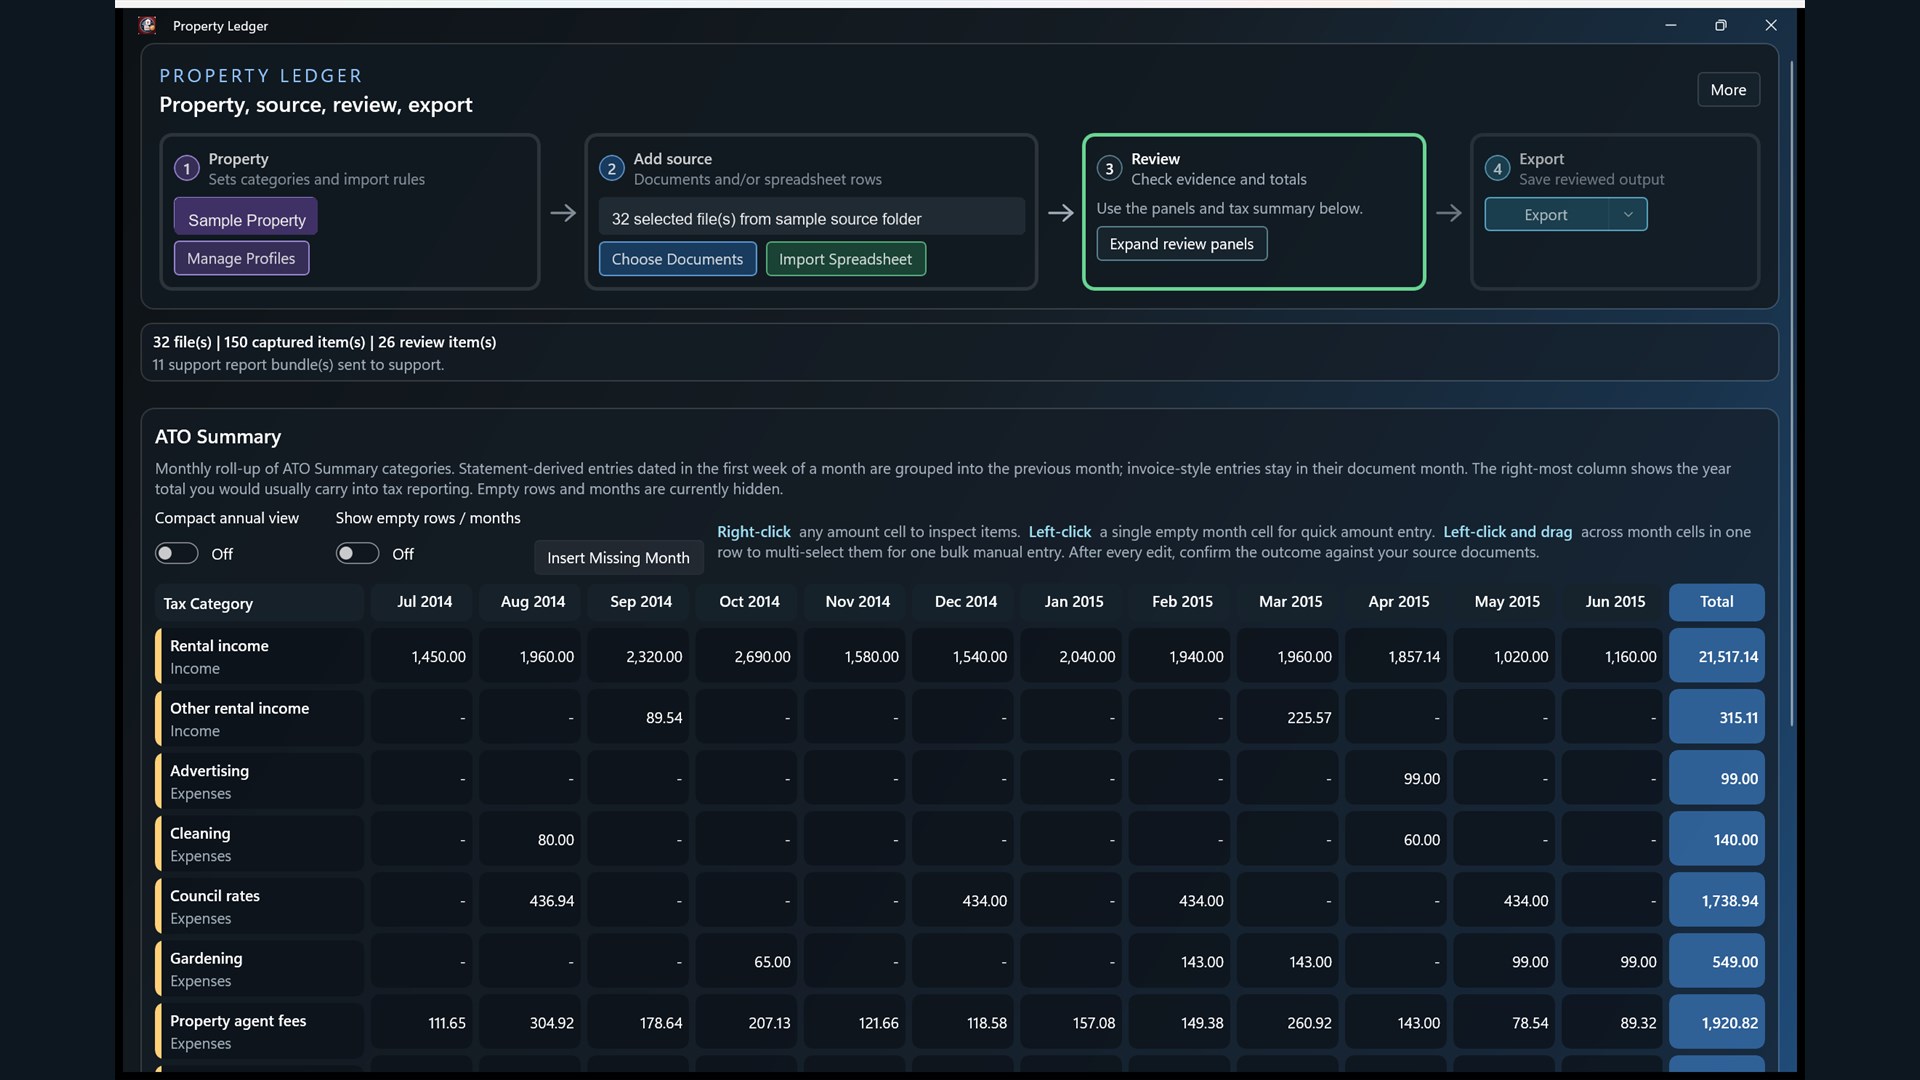Select the Oct 2014 column header
The height and width of the screenshot is (1080, 1920).
tap(749, 602)
